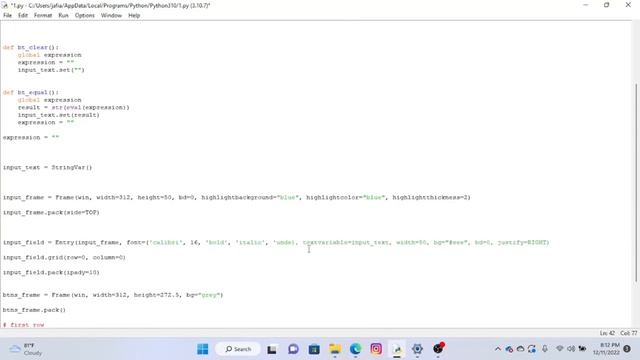Click input_field.pack(ipady=10) line

pyautogui.click(x=51, y=272)
